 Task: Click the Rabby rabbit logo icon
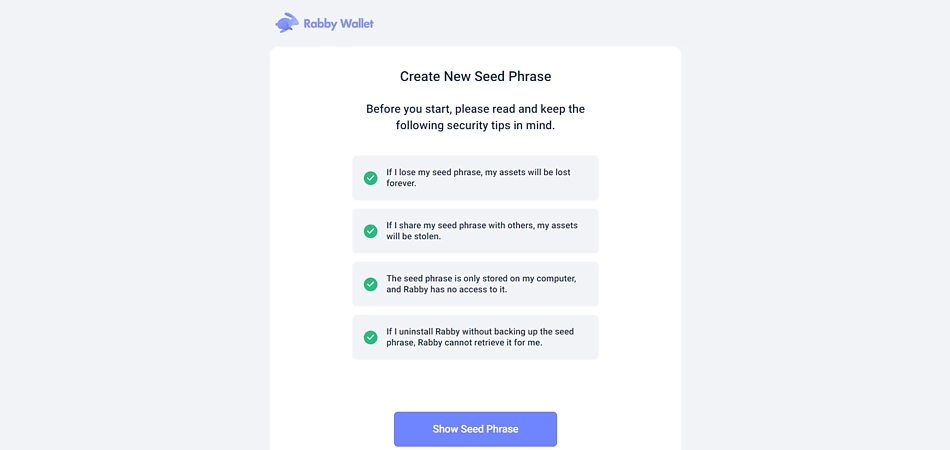tap(287, 23)
